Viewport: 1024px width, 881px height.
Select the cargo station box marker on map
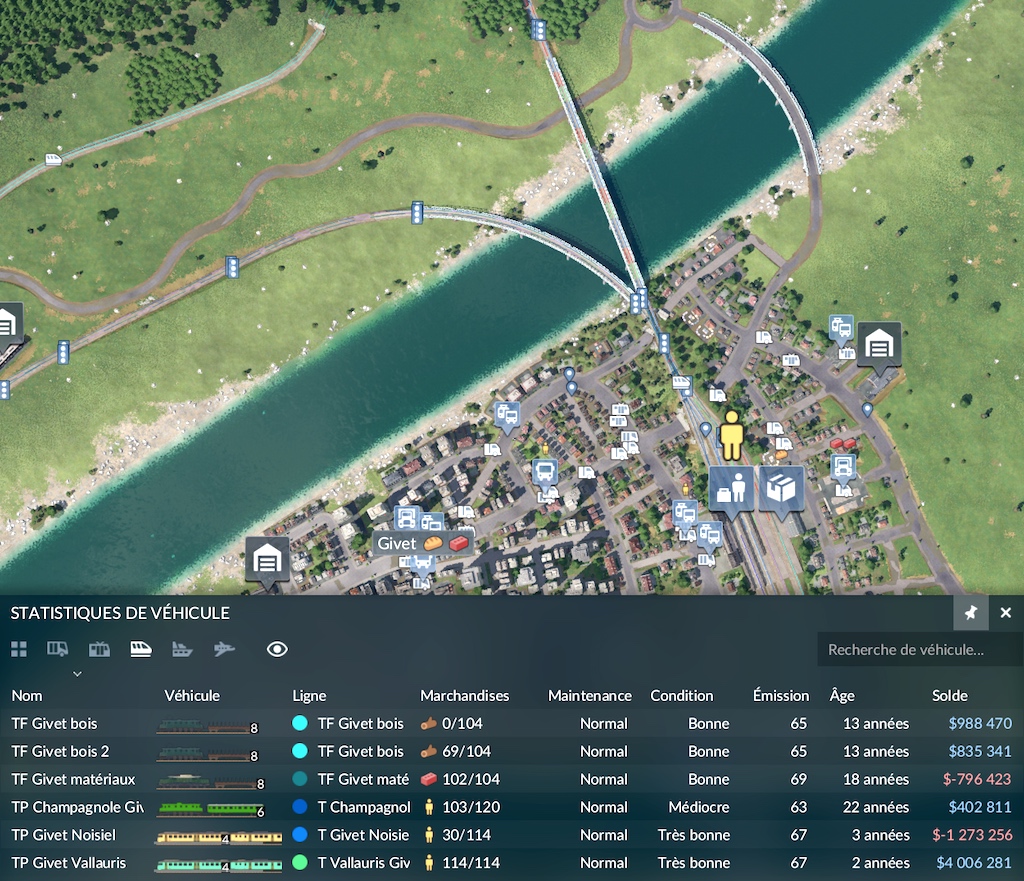(782, 488)
